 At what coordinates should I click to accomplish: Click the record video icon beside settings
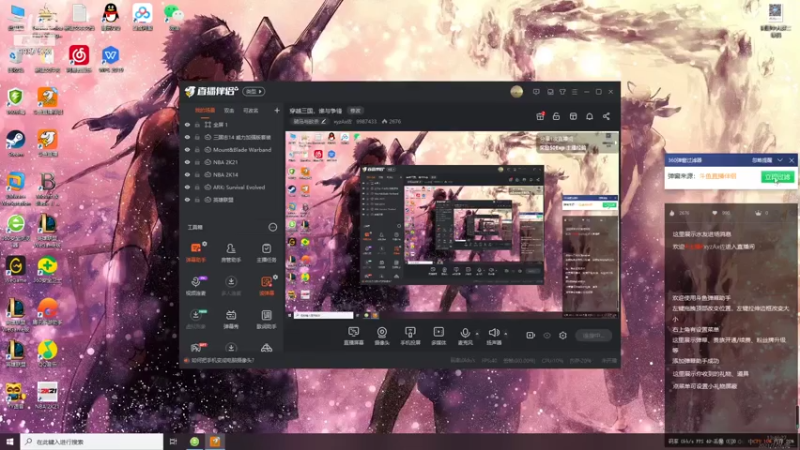(x=530, y=335)
